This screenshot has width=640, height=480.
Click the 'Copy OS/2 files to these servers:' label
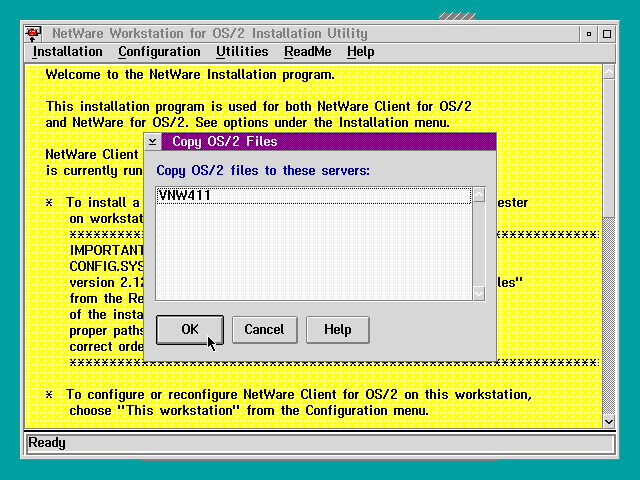pos(263,171)
